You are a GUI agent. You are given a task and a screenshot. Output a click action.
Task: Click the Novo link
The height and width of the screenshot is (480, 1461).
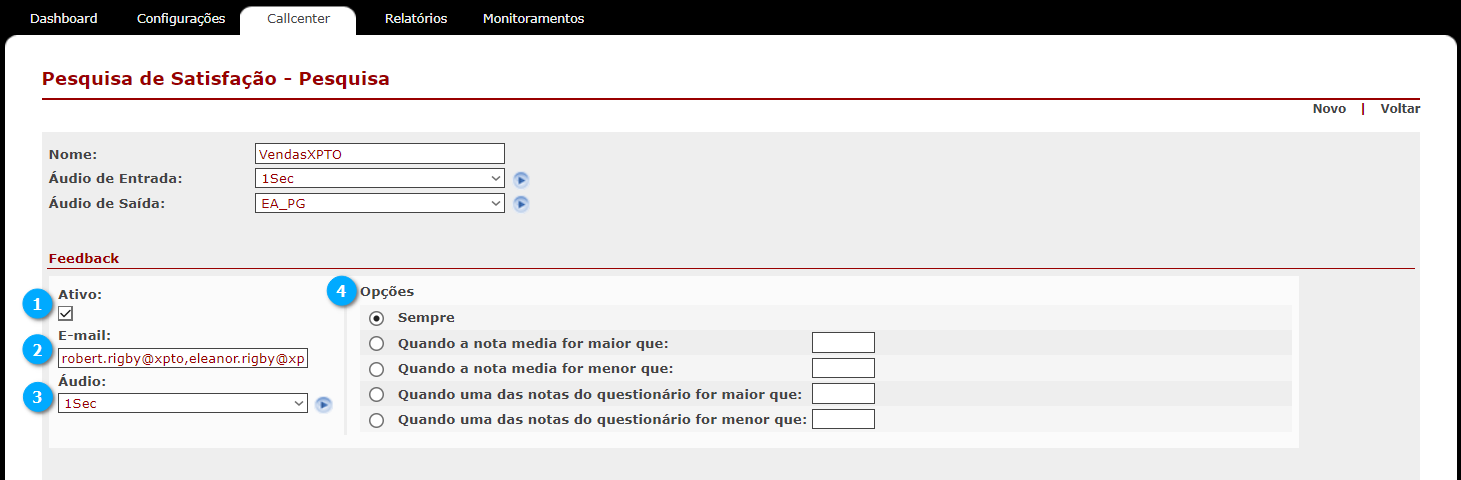pyautogui.click(x=1329, y=109)
